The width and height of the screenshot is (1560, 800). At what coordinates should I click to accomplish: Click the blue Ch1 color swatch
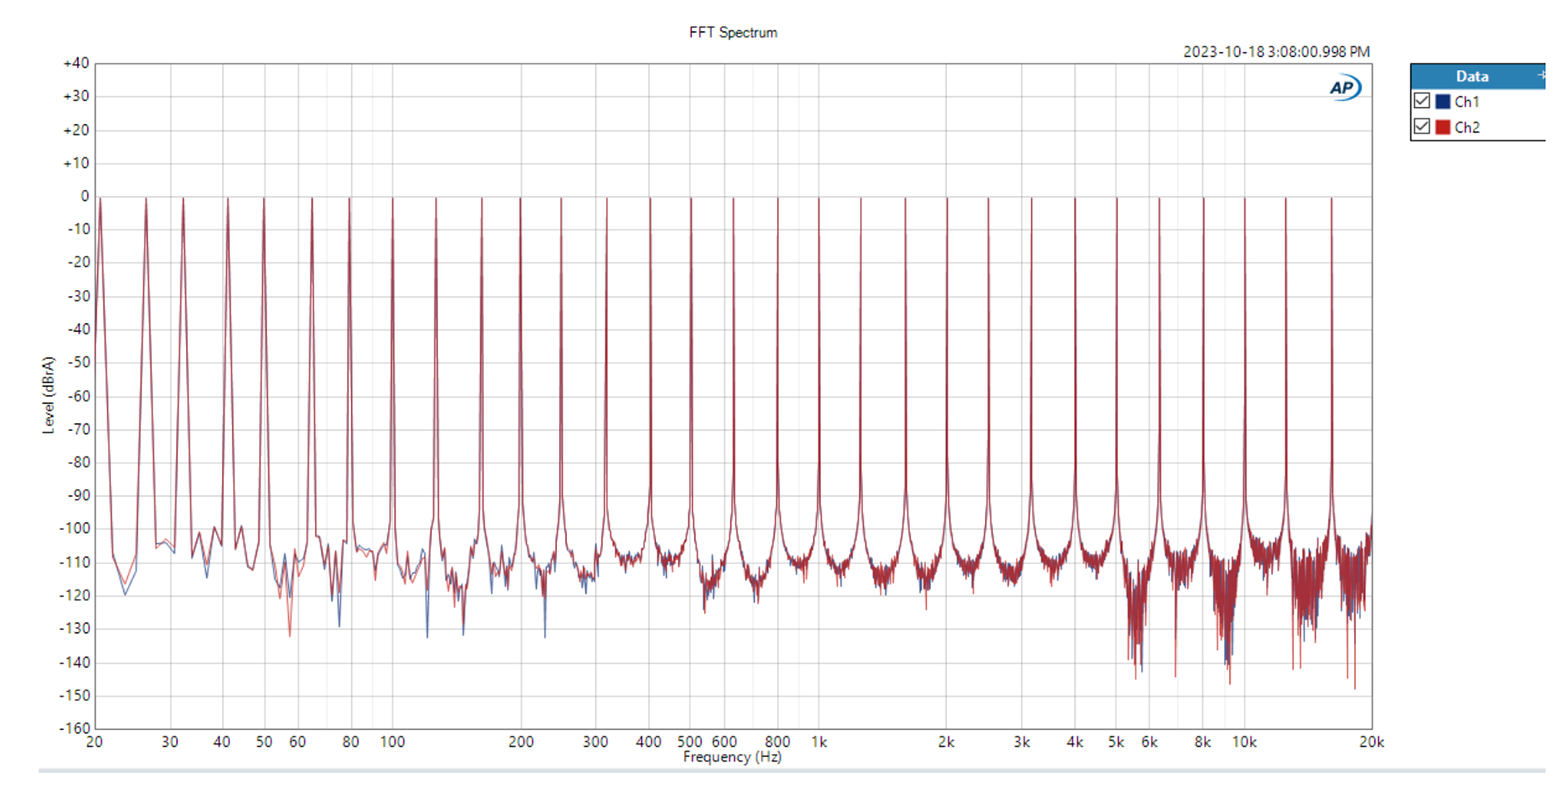1443,101
